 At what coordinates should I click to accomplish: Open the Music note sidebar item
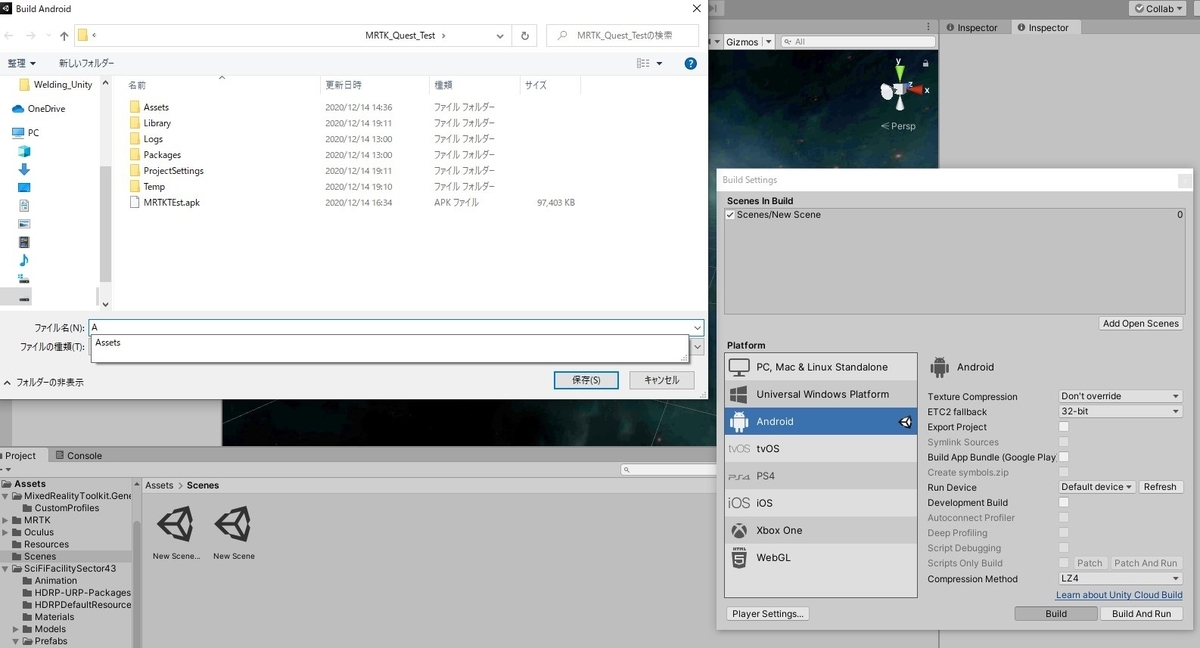click(24, 260)
